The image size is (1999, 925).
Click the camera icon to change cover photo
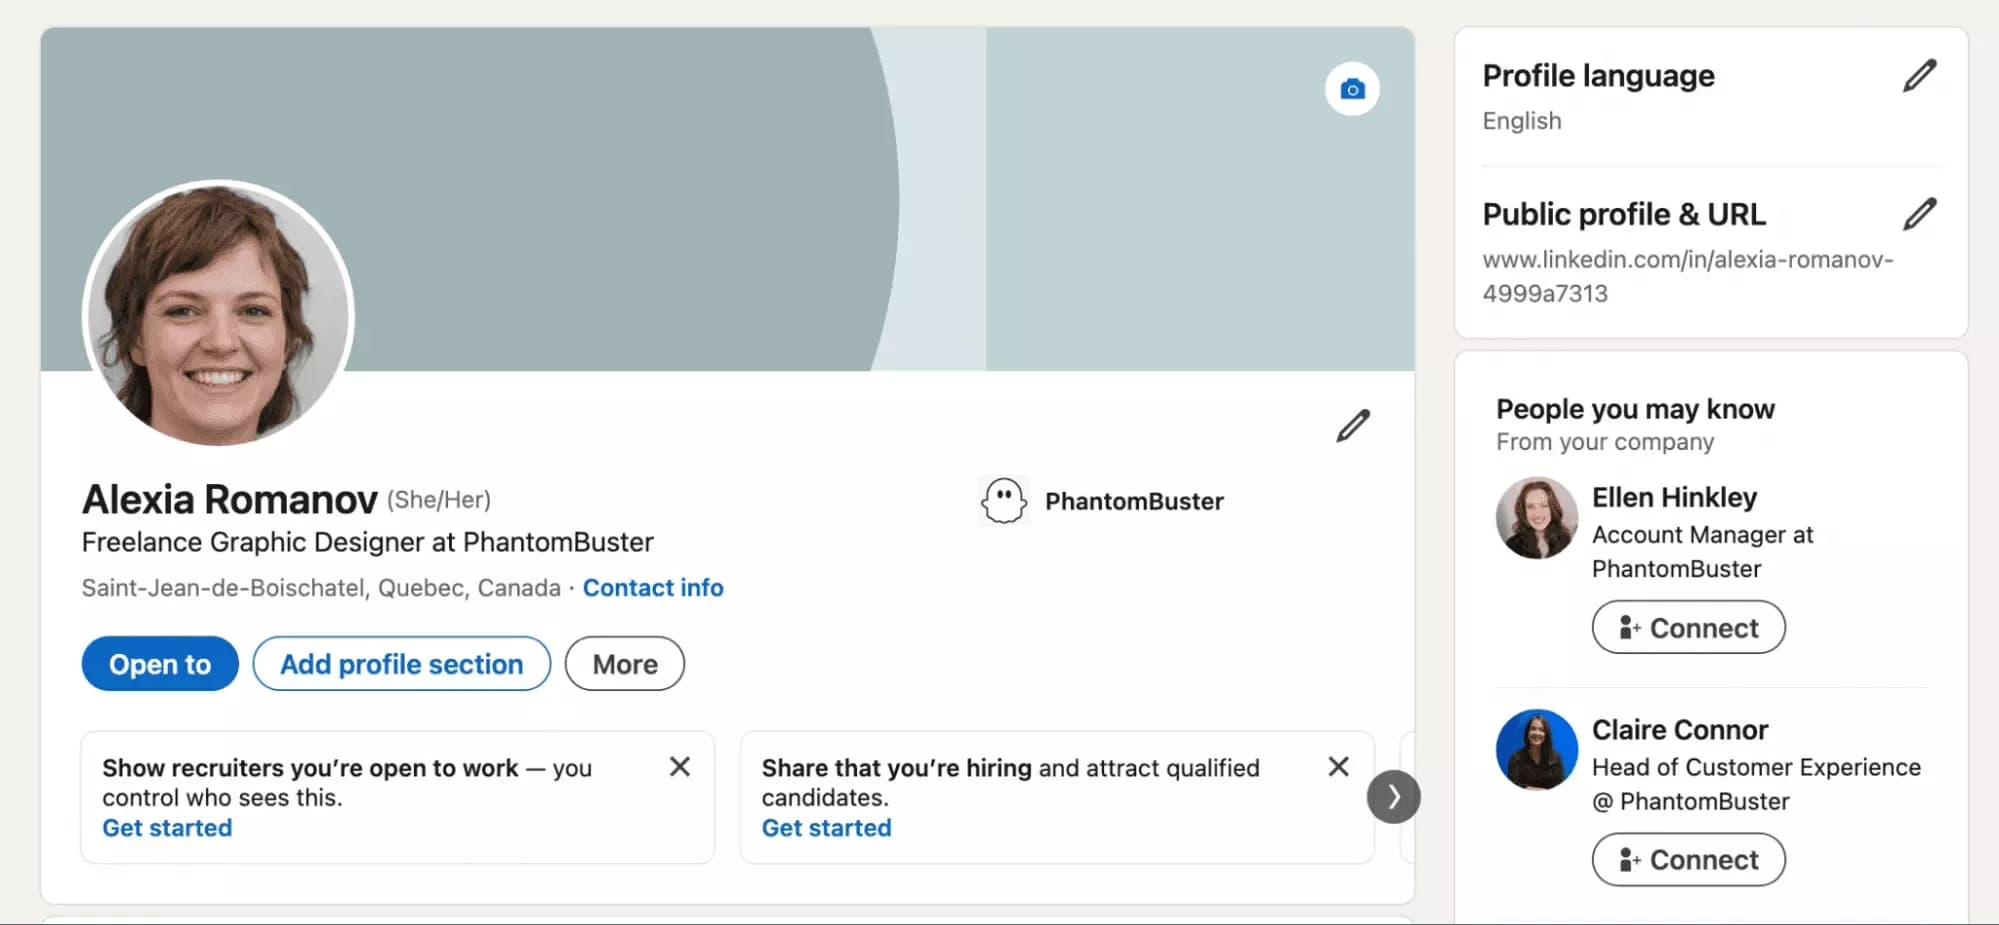tap(1353, 88)
